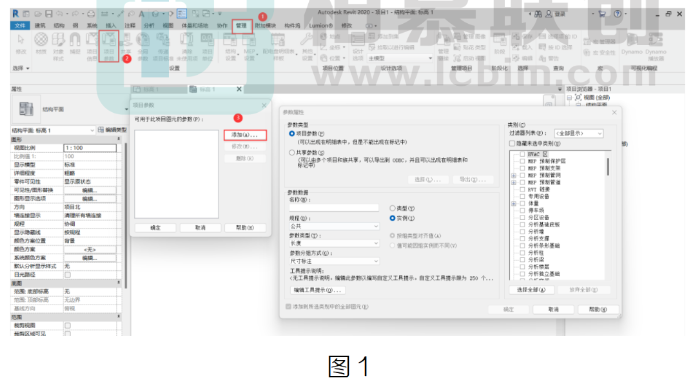Check the 专用设备 category checkbox
This screenshot has height=385, width=686.
[522, 196]
